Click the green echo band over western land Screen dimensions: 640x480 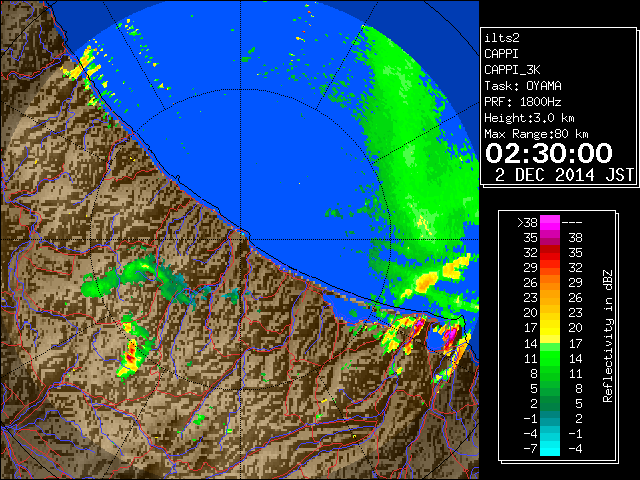click(139, 280)
